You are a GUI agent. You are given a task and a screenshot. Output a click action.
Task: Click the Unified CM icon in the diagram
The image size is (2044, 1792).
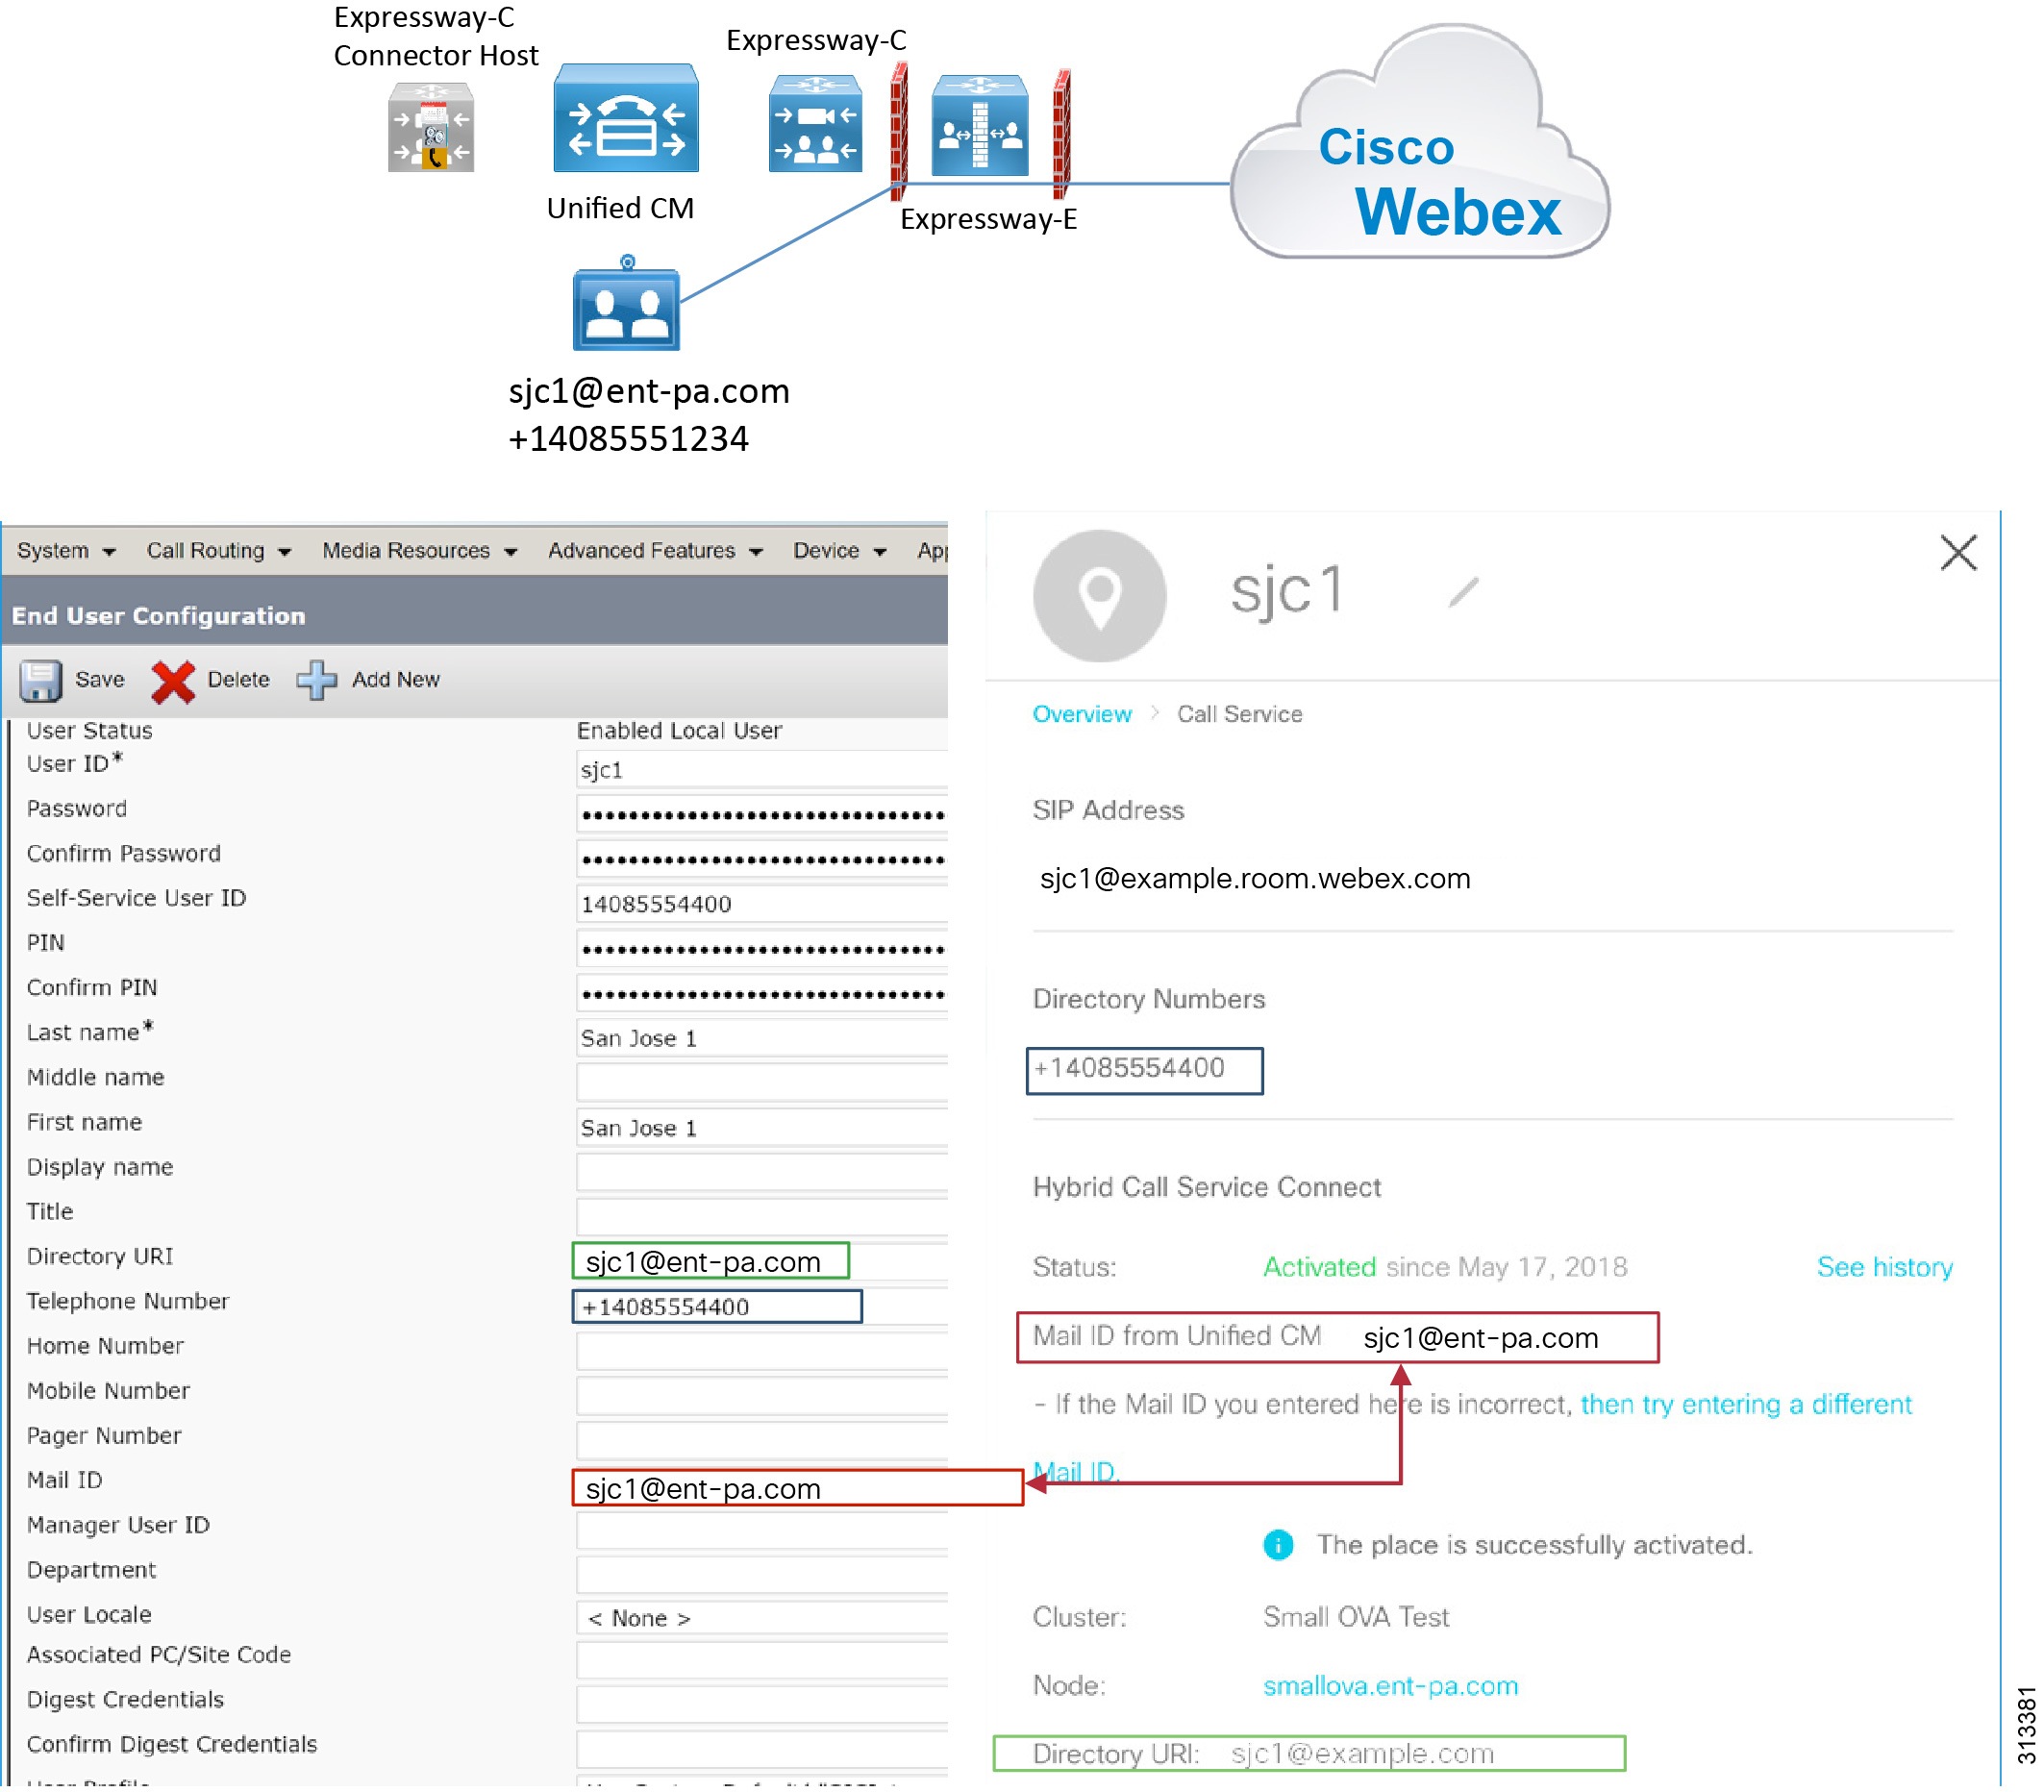pos(626,118)
